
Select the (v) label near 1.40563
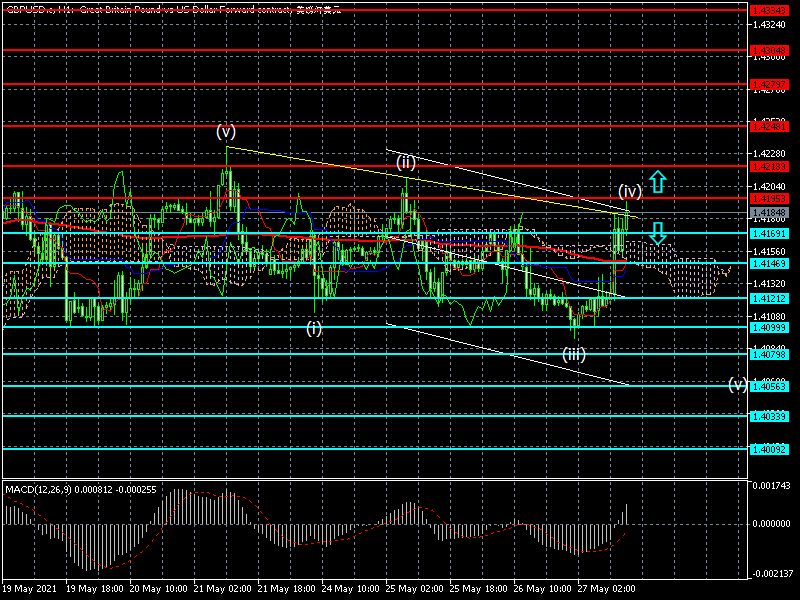737,384
